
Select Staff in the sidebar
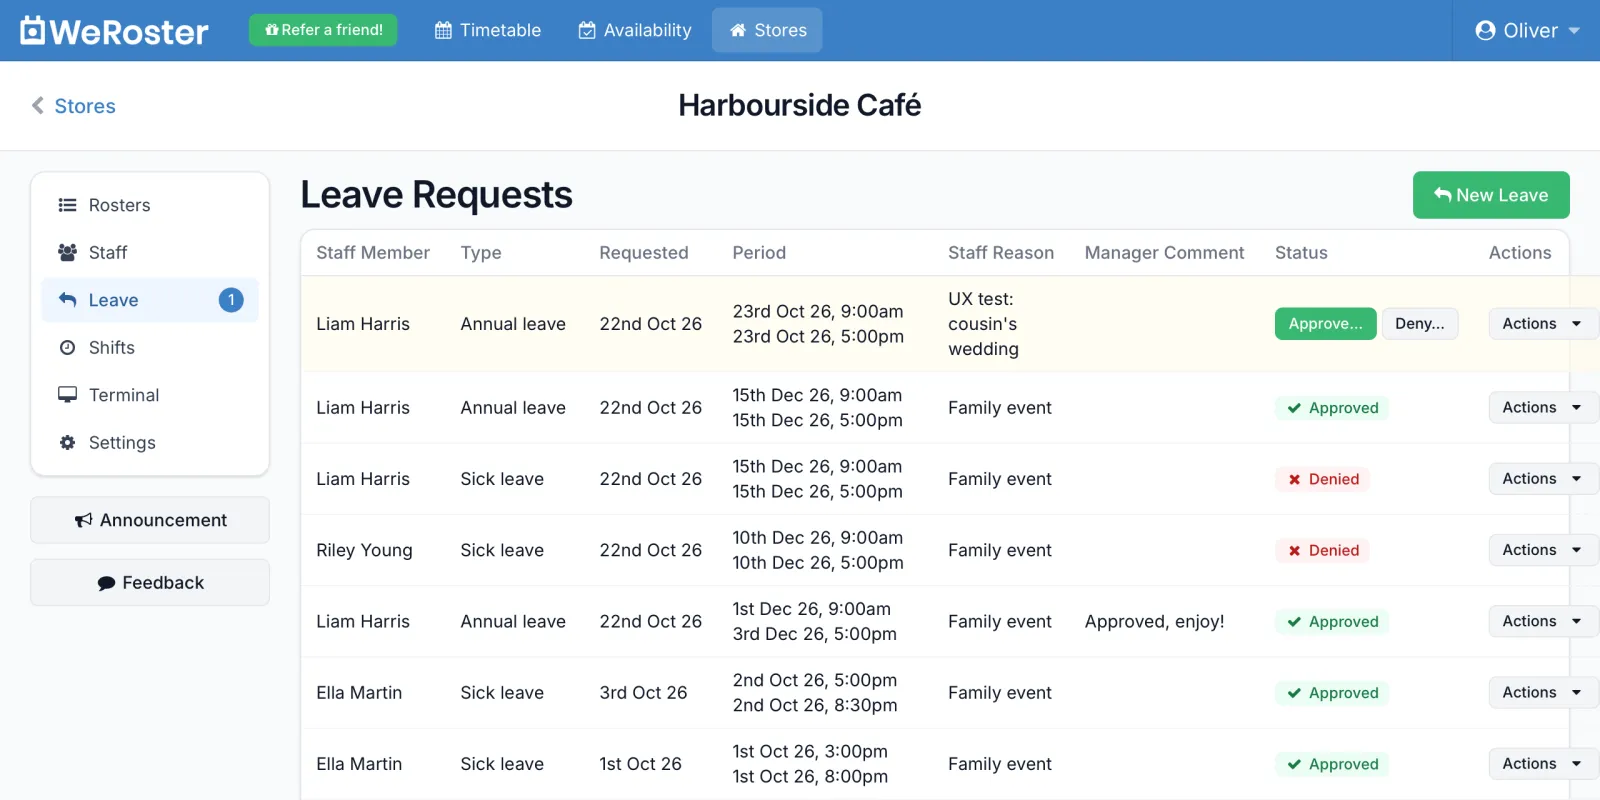150,252
